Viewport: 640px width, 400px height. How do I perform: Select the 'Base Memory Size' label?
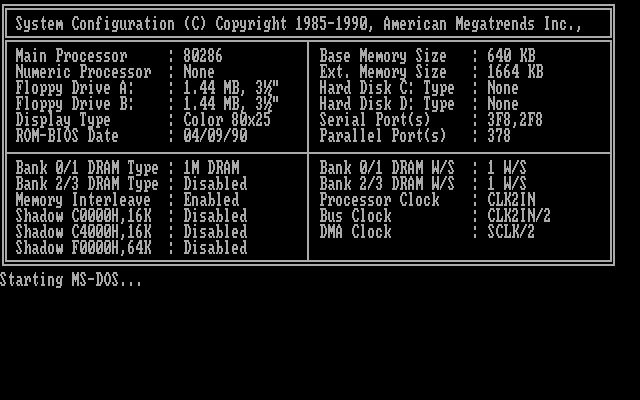pyautogui.click(x=383, y=56)
